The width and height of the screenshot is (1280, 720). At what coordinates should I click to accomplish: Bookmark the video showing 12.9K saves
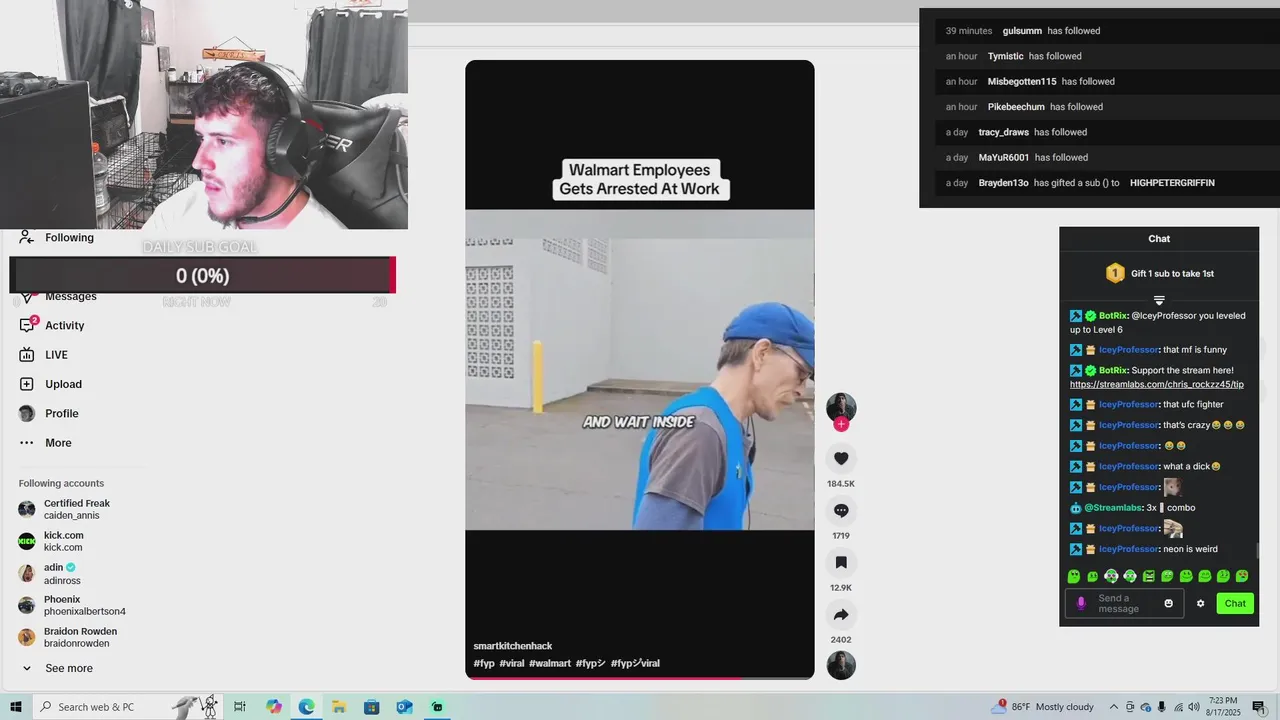[841, 562]
